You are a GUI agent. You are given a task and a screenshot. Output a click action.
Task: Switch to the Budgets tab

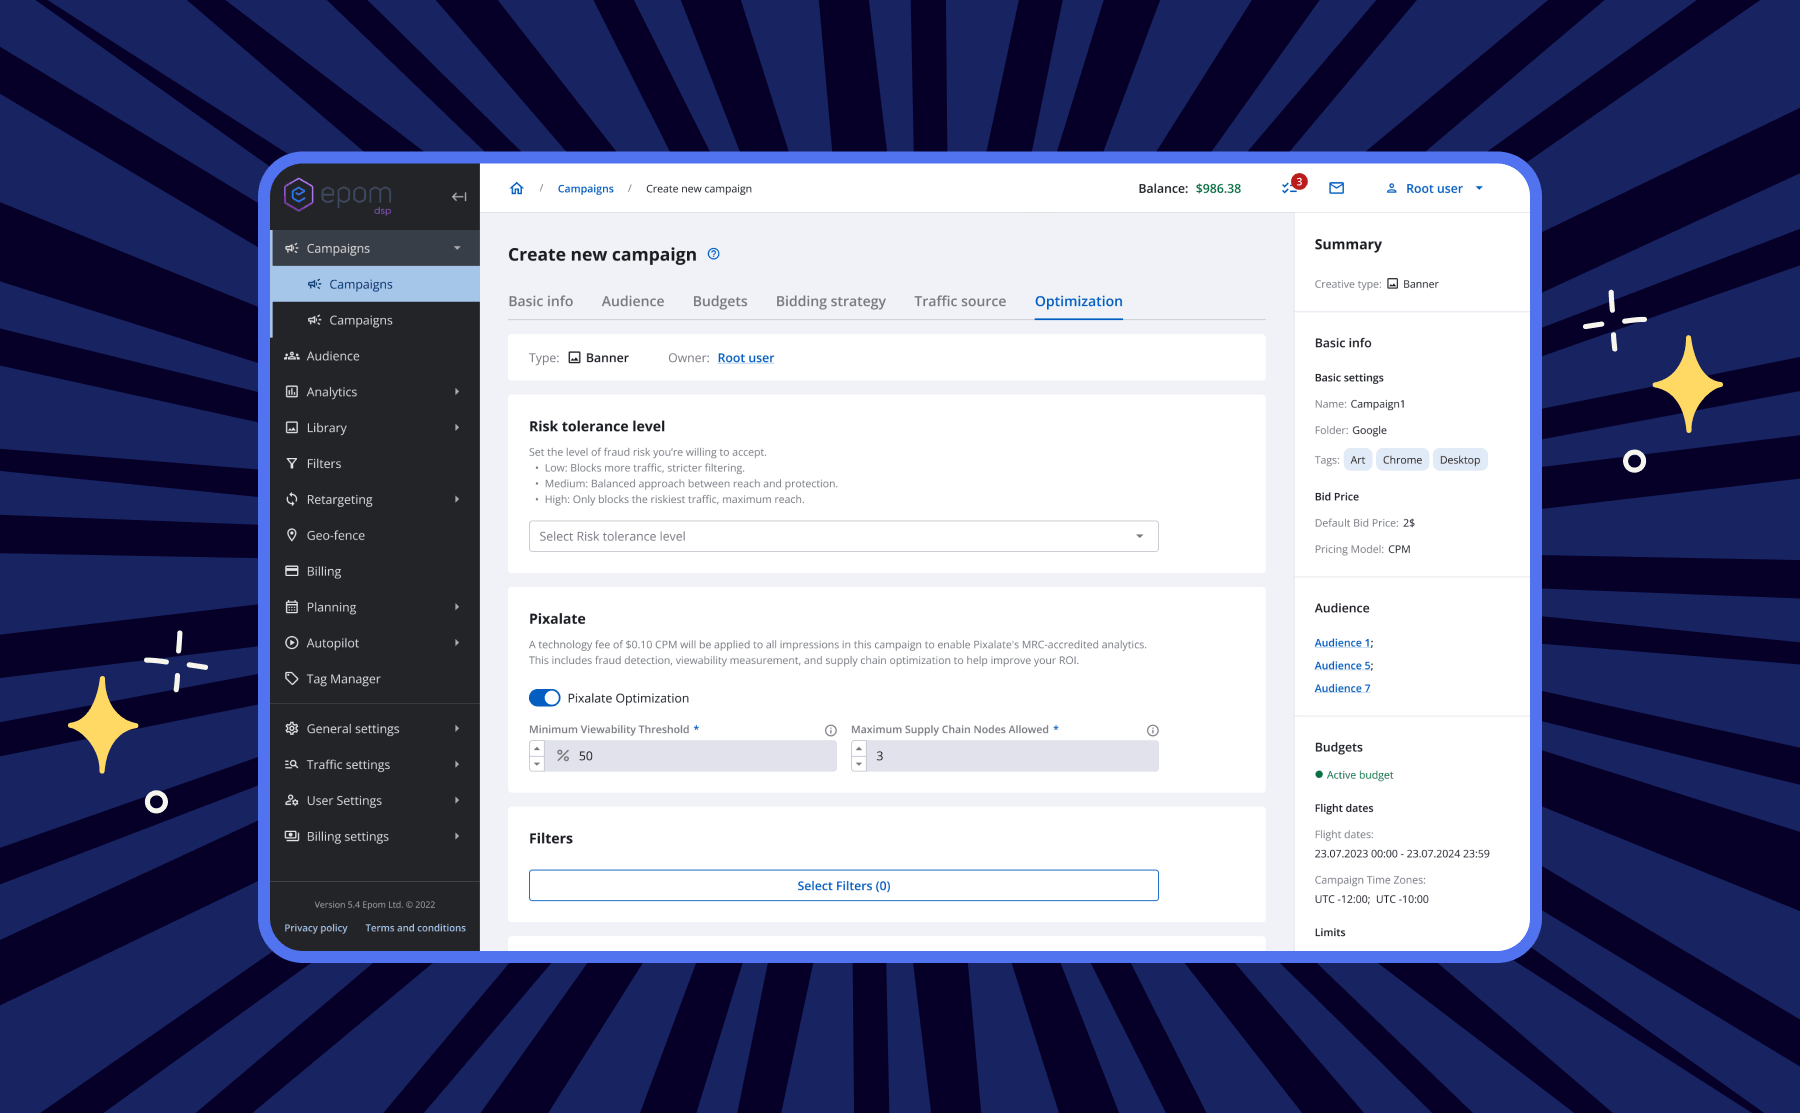tap(720, 301)
